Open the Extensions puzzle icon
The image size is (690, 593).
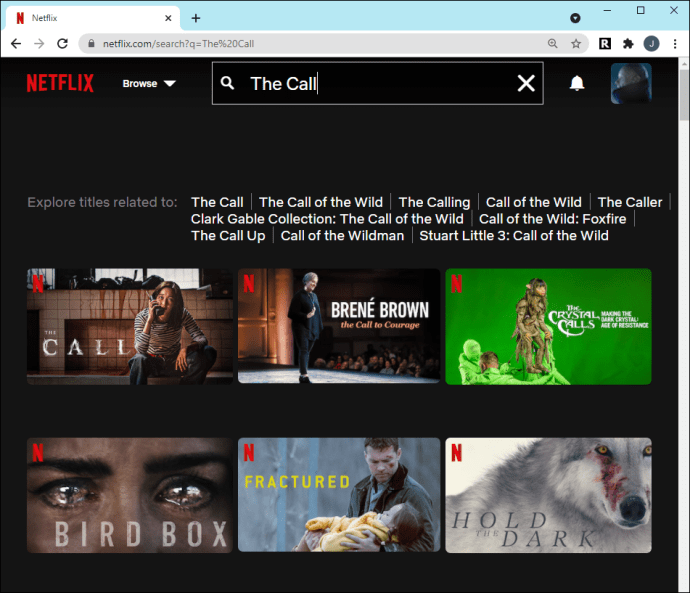pos(628,44)
